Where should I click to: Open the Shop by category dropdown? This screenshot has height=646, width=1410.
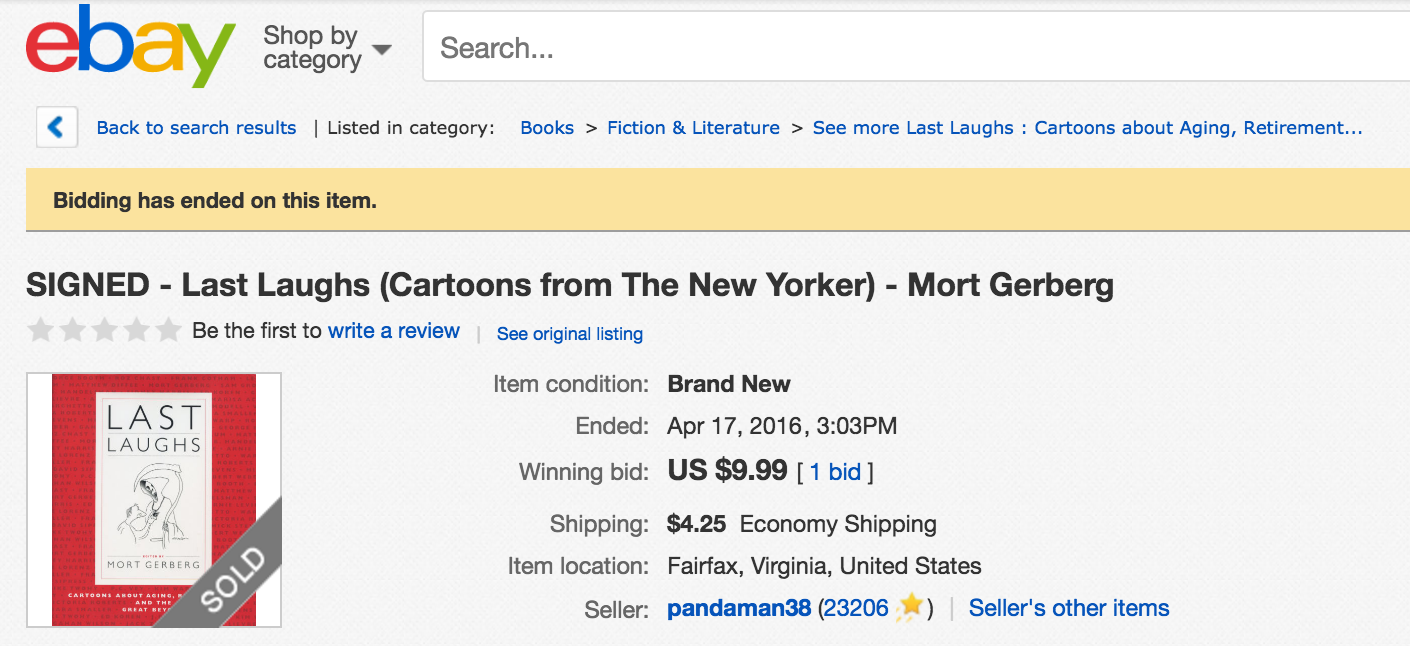click(311, 48)
